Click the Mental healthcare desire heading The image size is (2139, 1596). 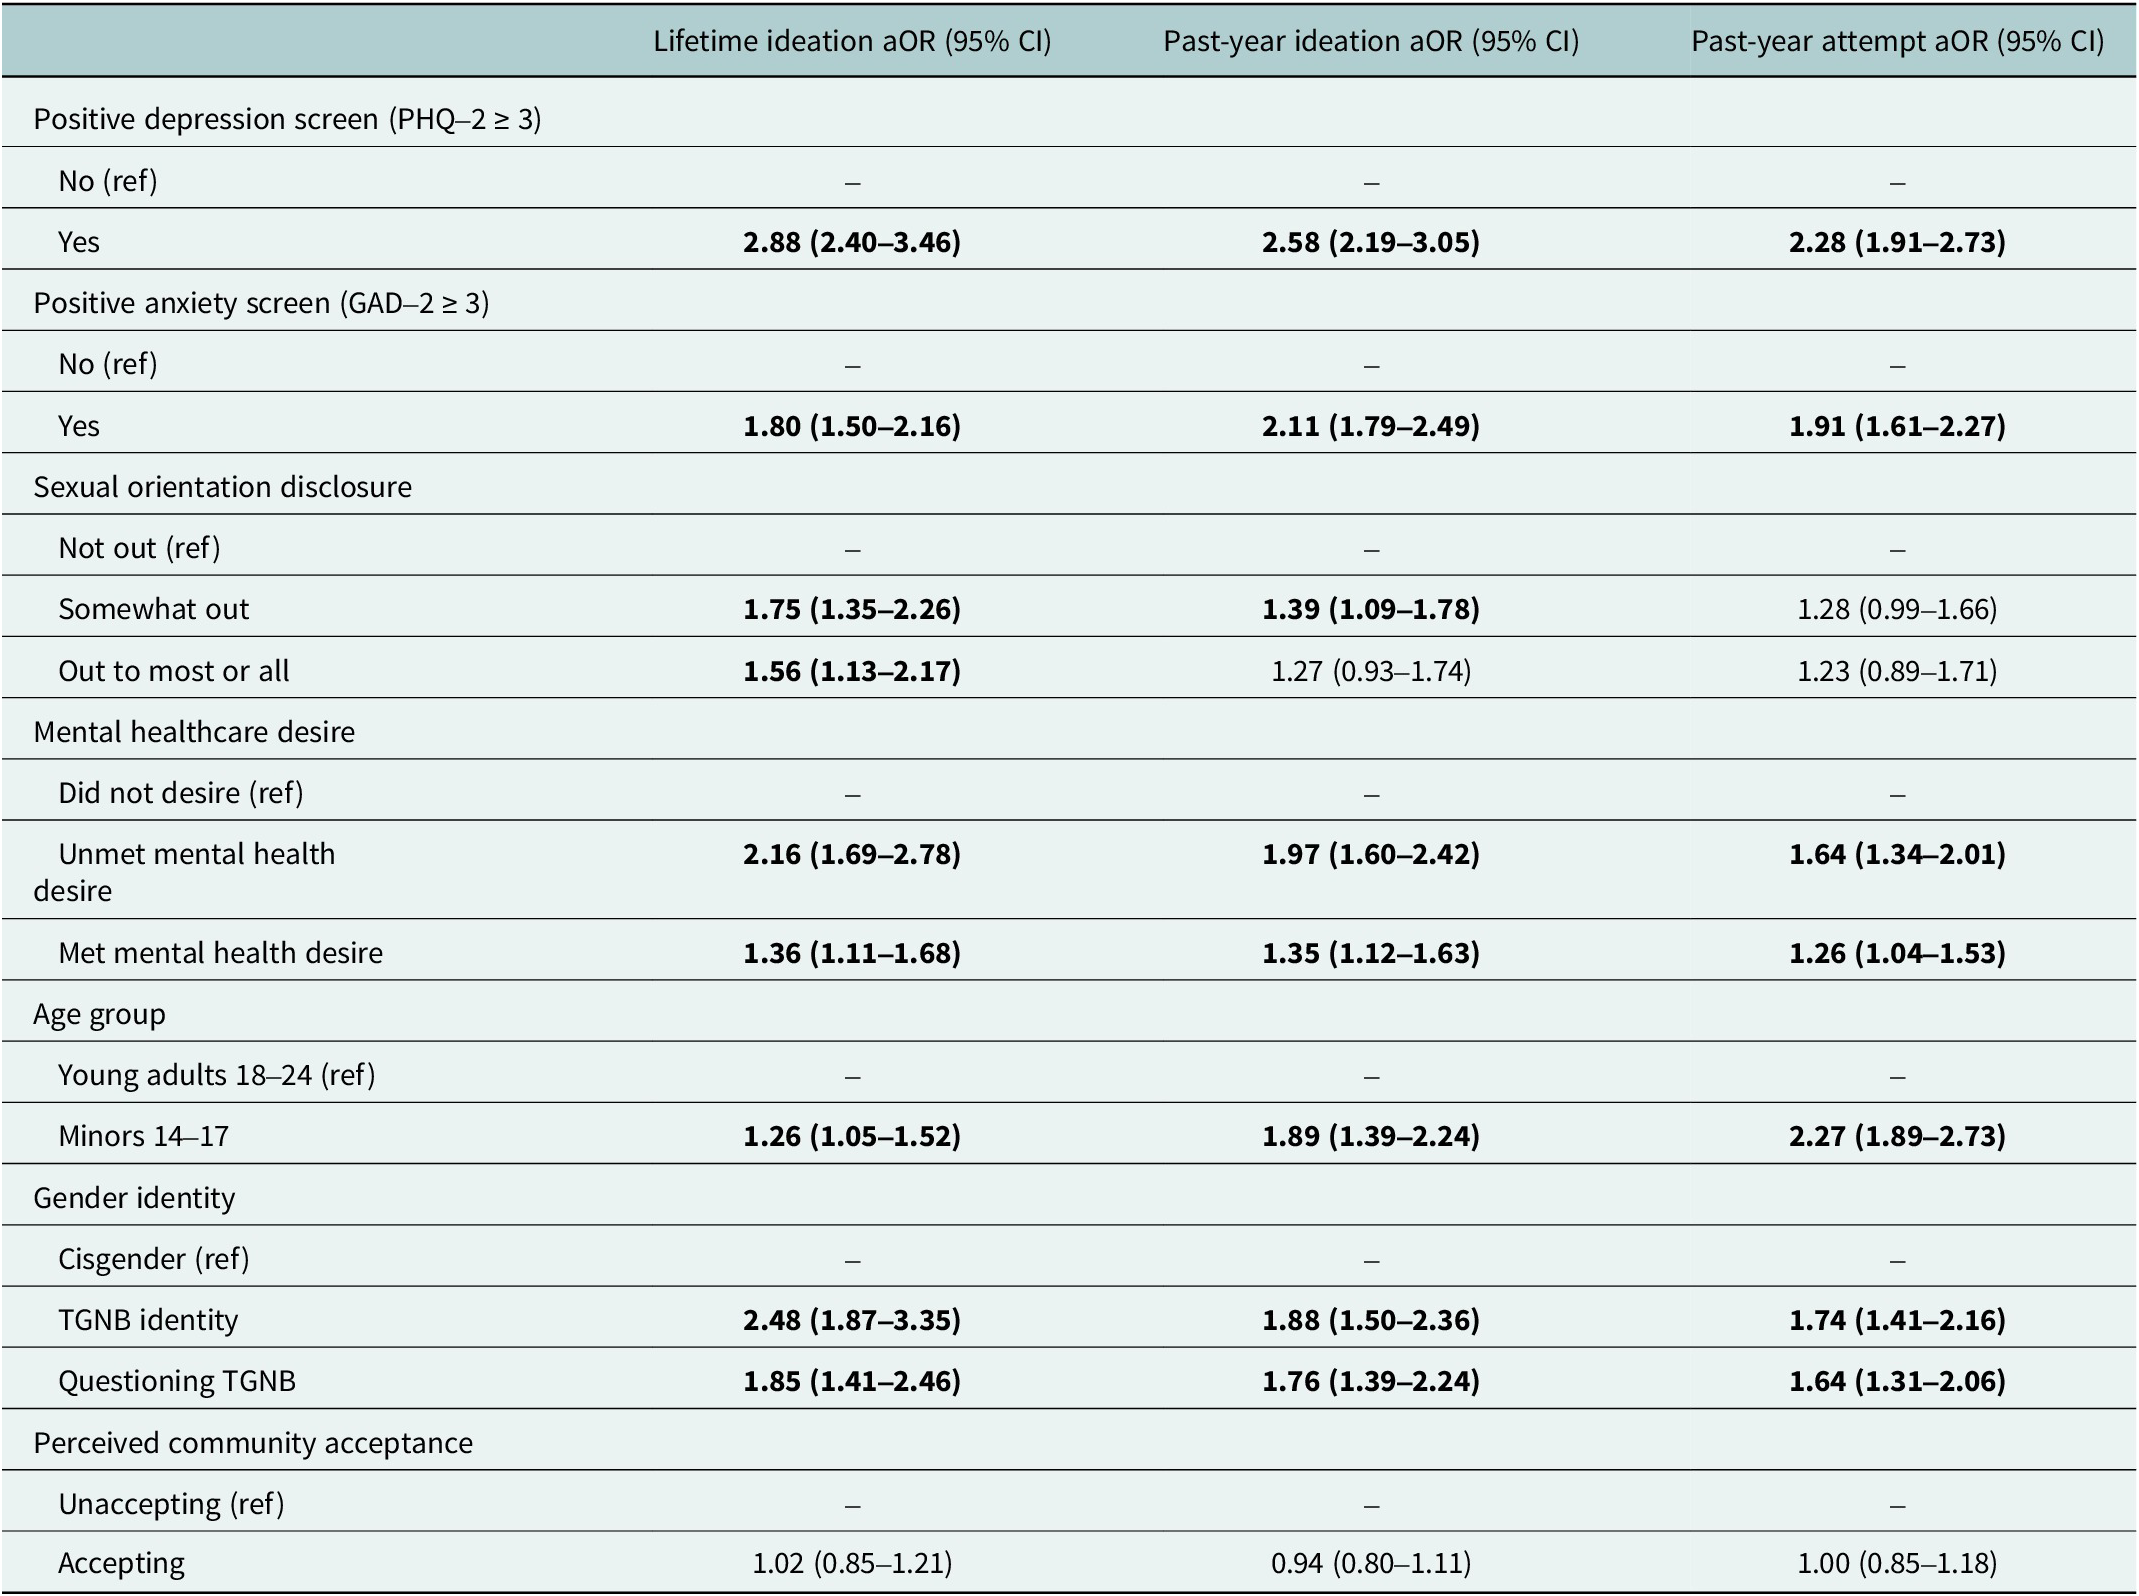pyautogui.click(x=194, y=732)
